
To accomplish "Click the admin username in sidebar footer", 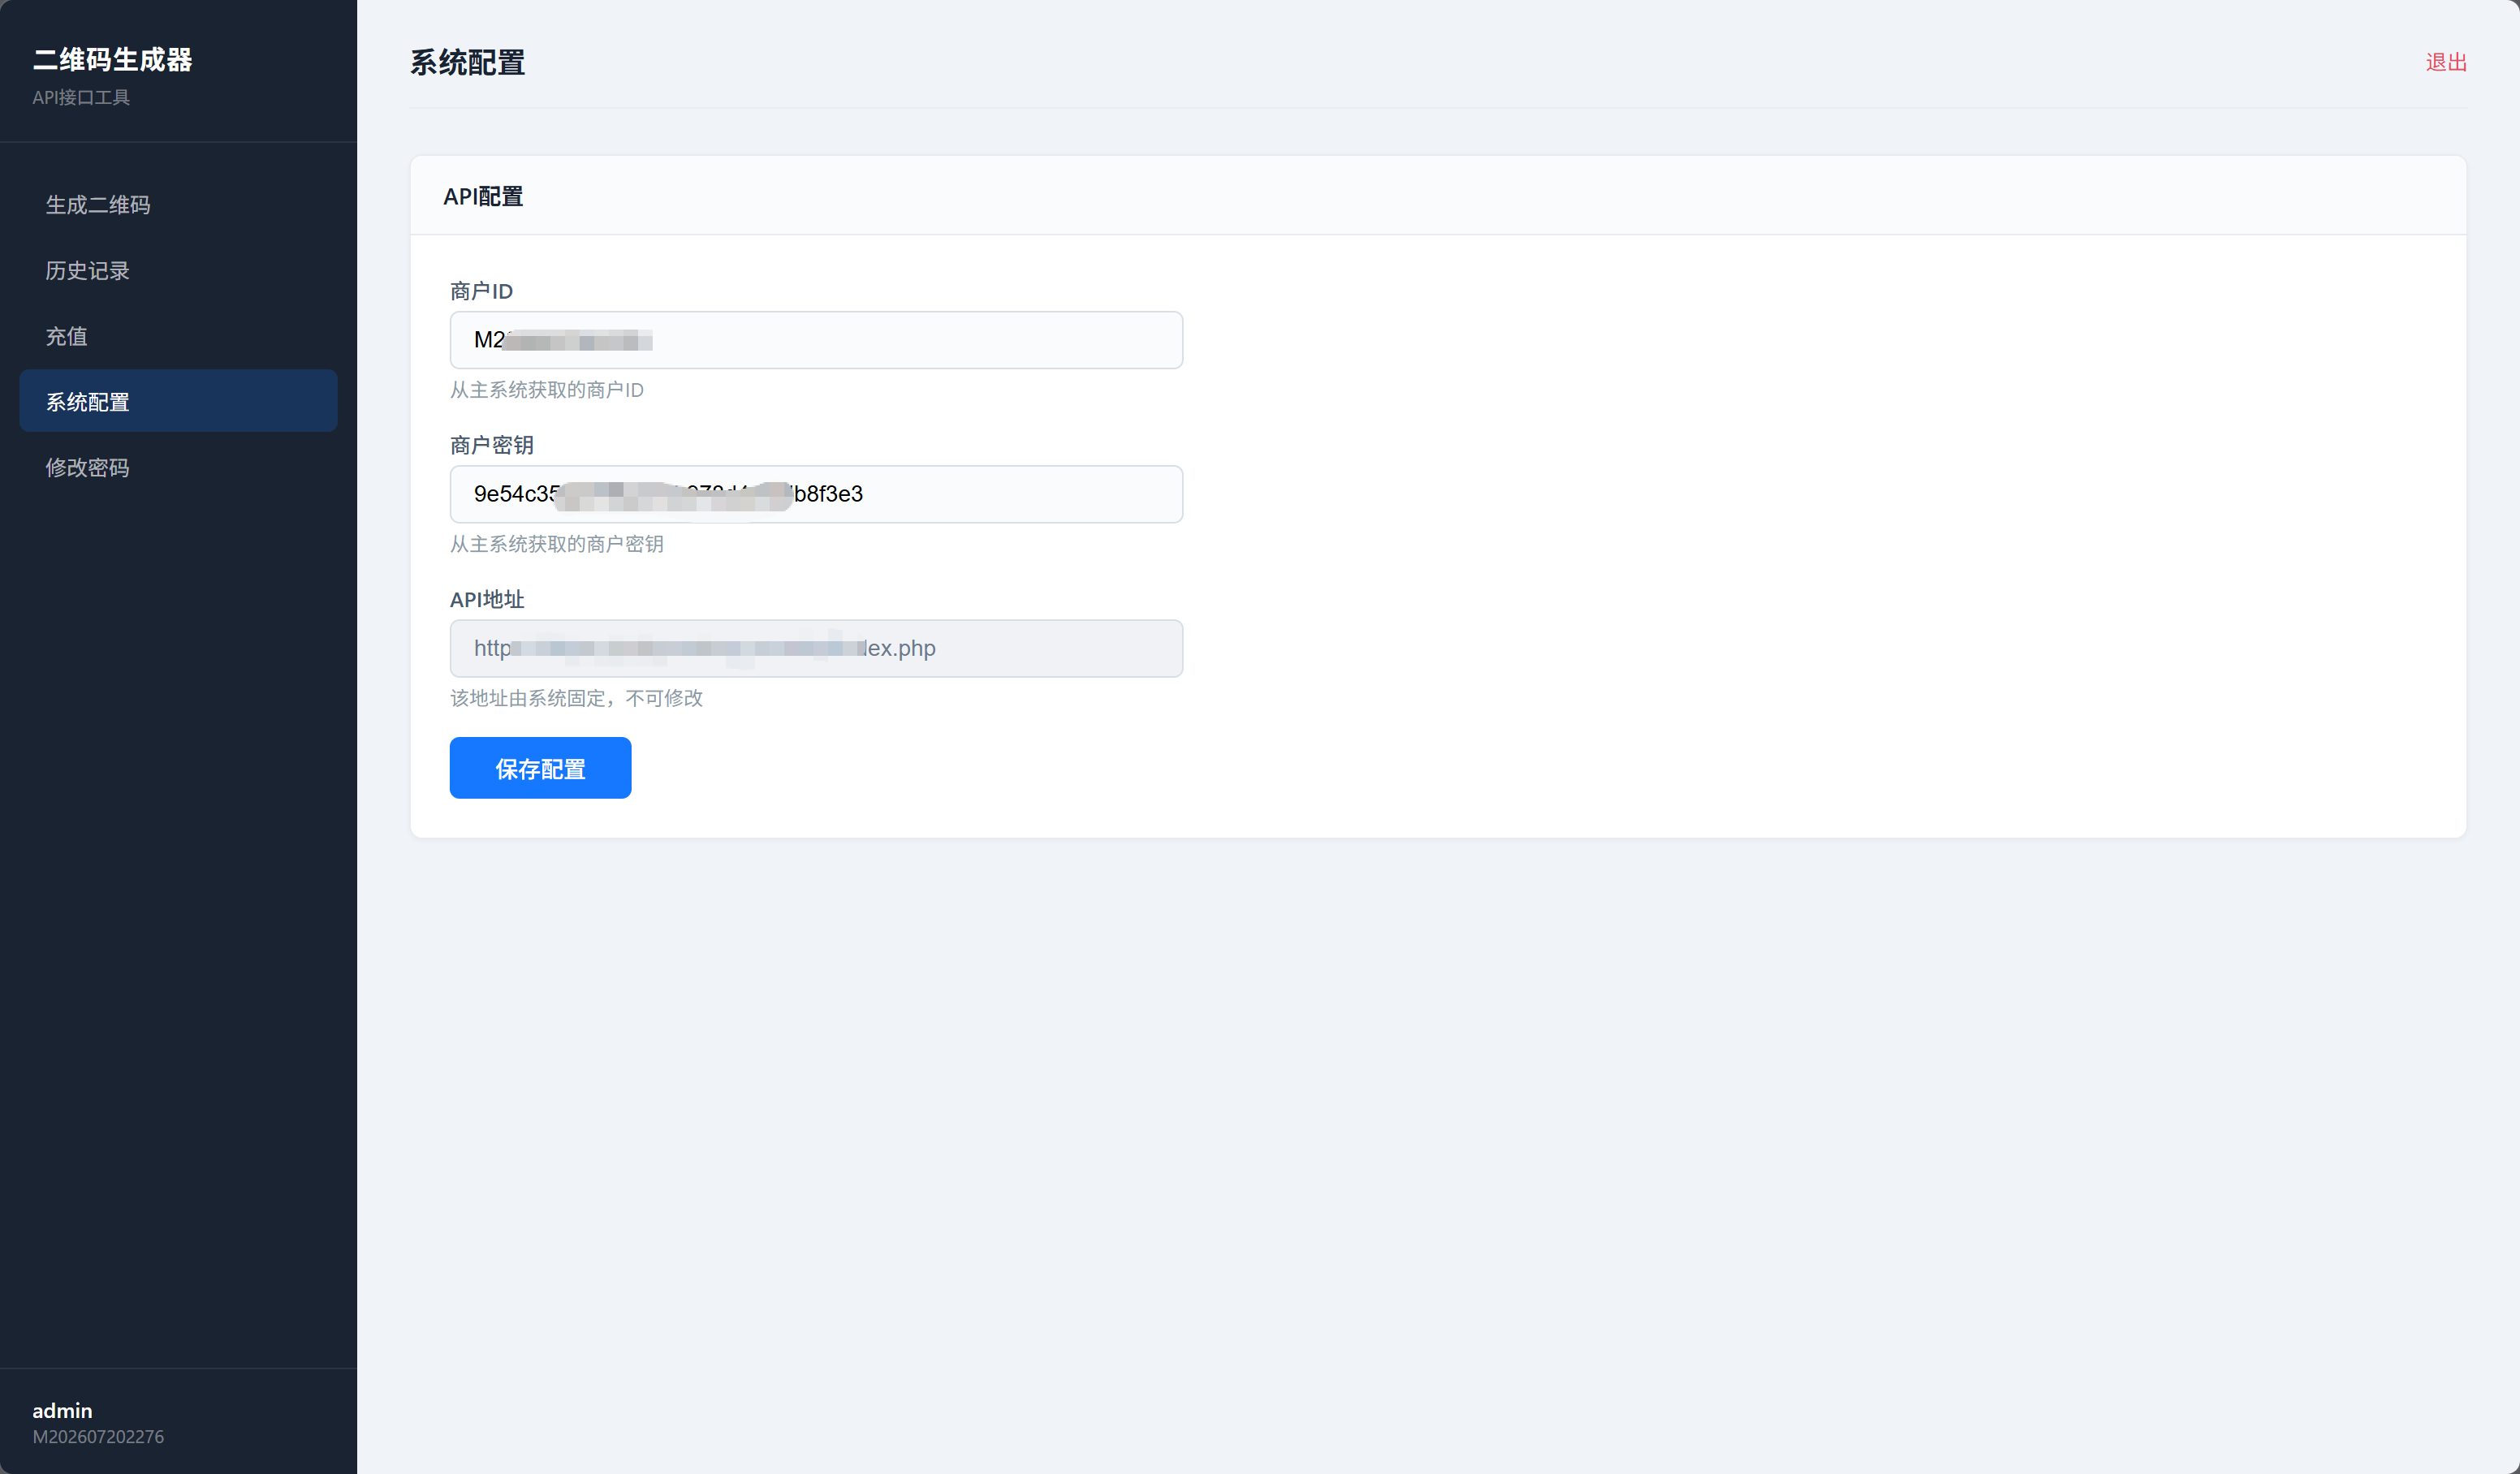I will [62, 1410].
